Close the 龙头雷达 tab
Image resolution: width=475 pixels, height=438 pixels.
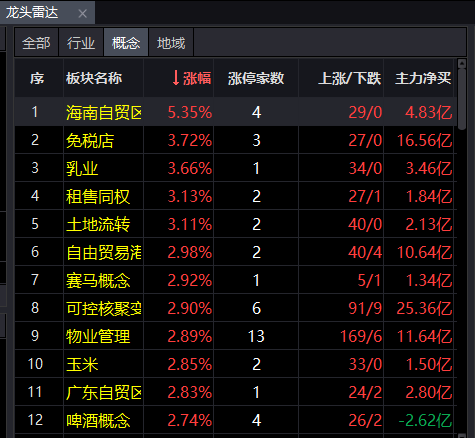point(82,14)
